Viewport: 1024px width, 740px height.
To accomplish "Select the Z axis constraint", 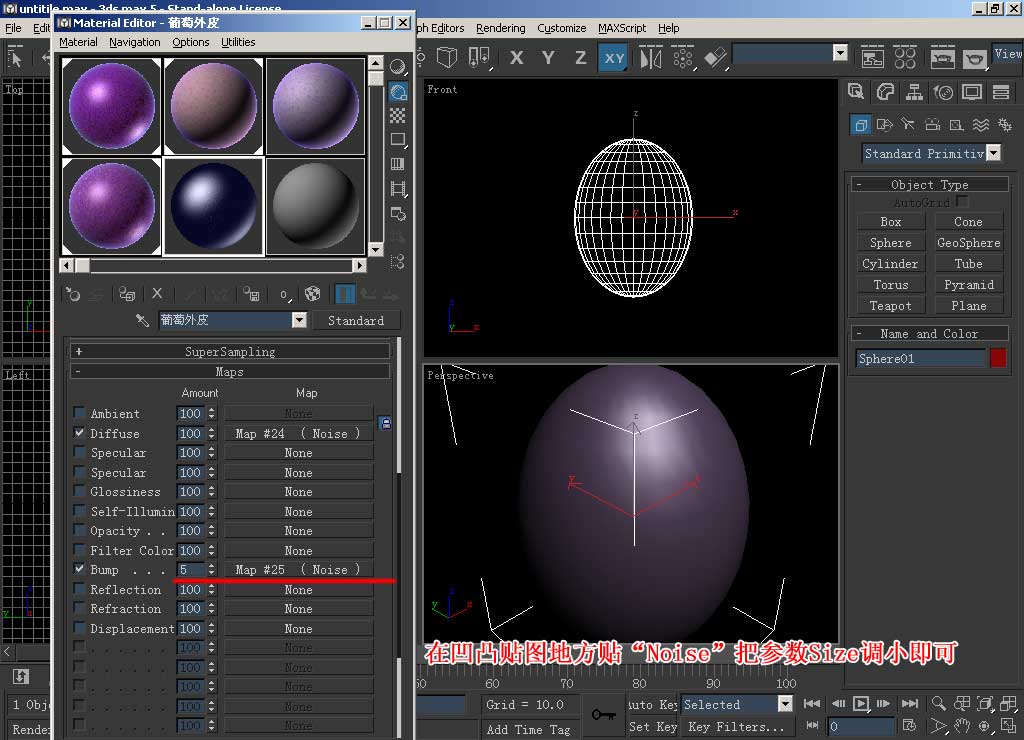I will click(581, 57).
